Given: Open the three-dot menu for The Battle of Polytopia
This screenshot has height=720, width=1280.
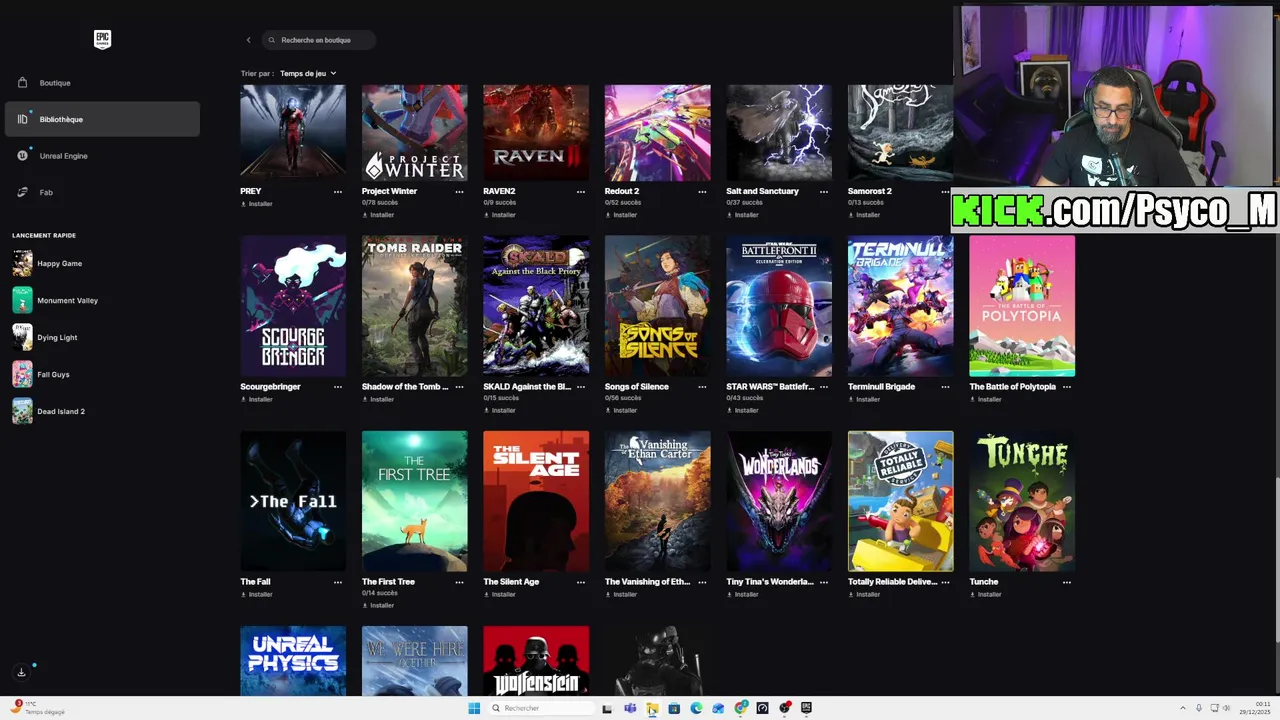Looking at the screenshot, I should tap(1067, 387).
